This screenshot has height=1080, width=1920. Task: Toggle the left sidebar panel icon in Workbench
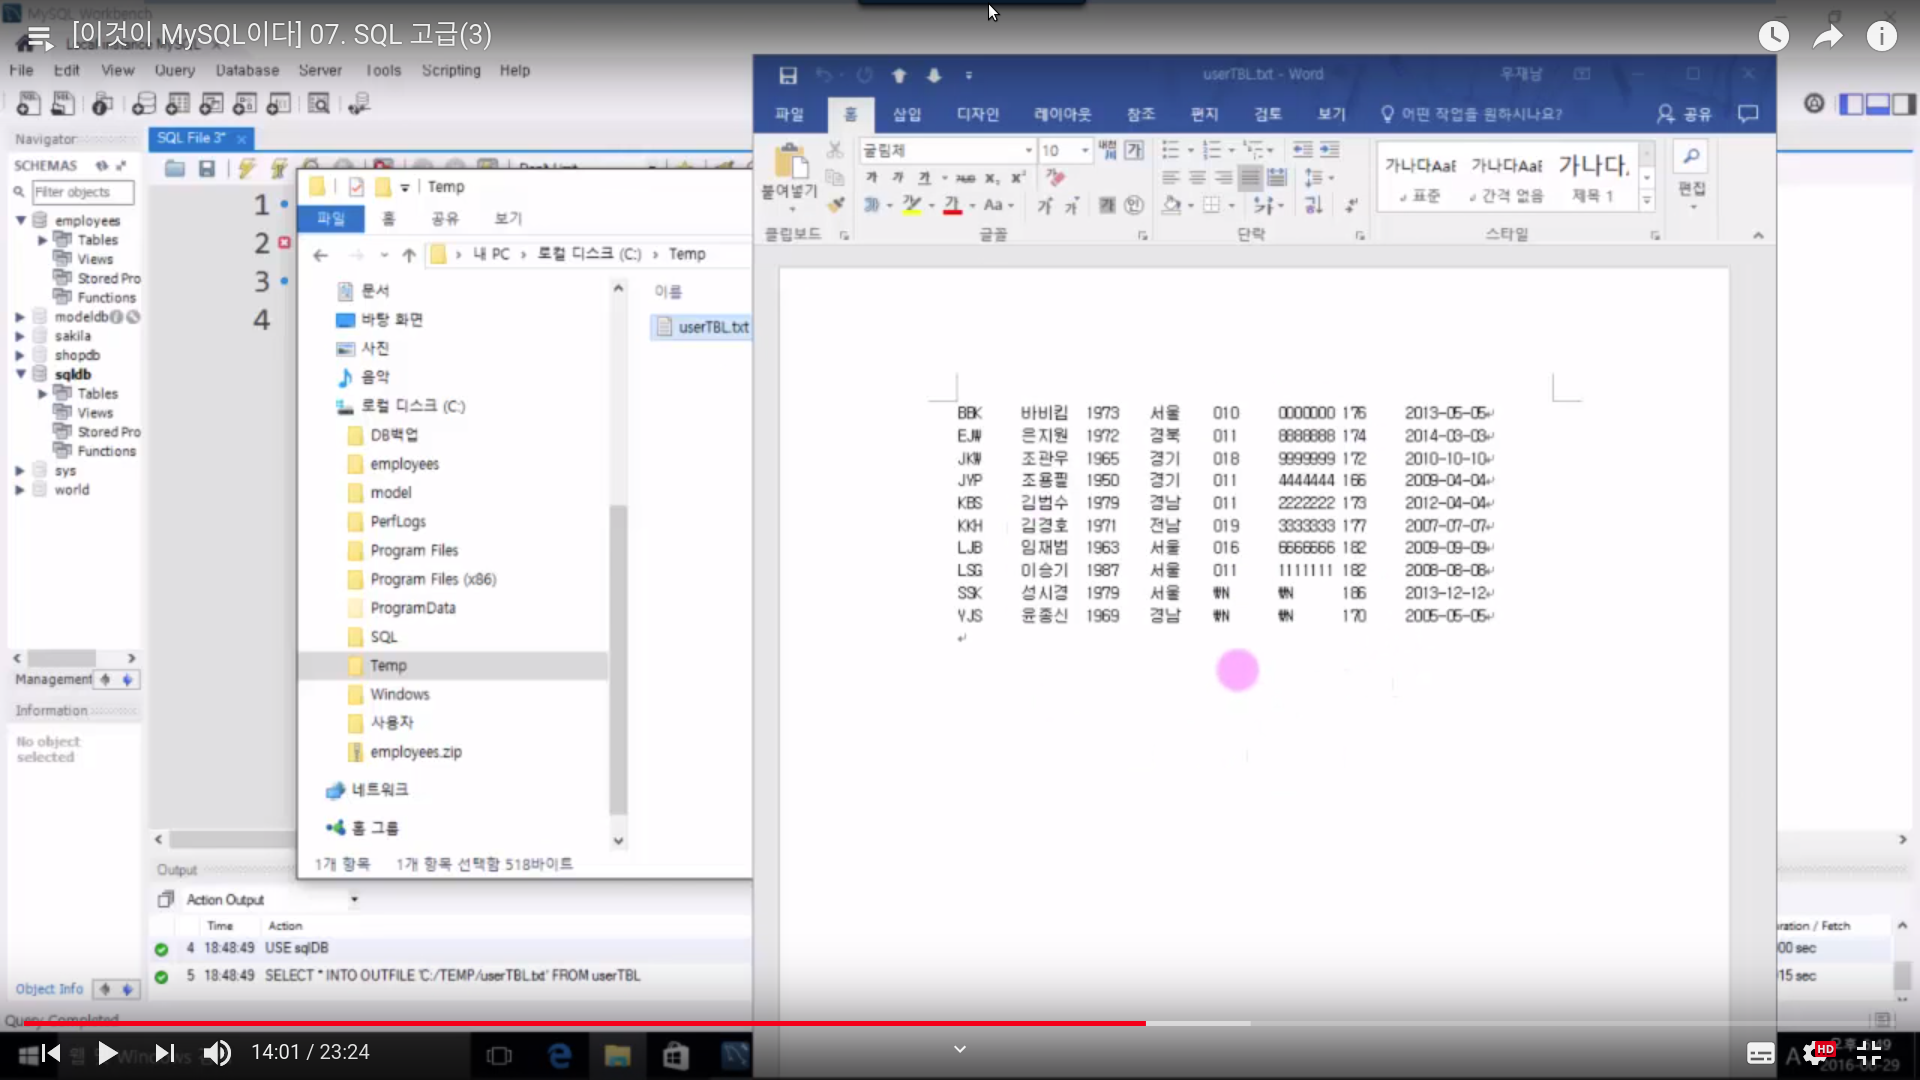tap(1852, 104)
